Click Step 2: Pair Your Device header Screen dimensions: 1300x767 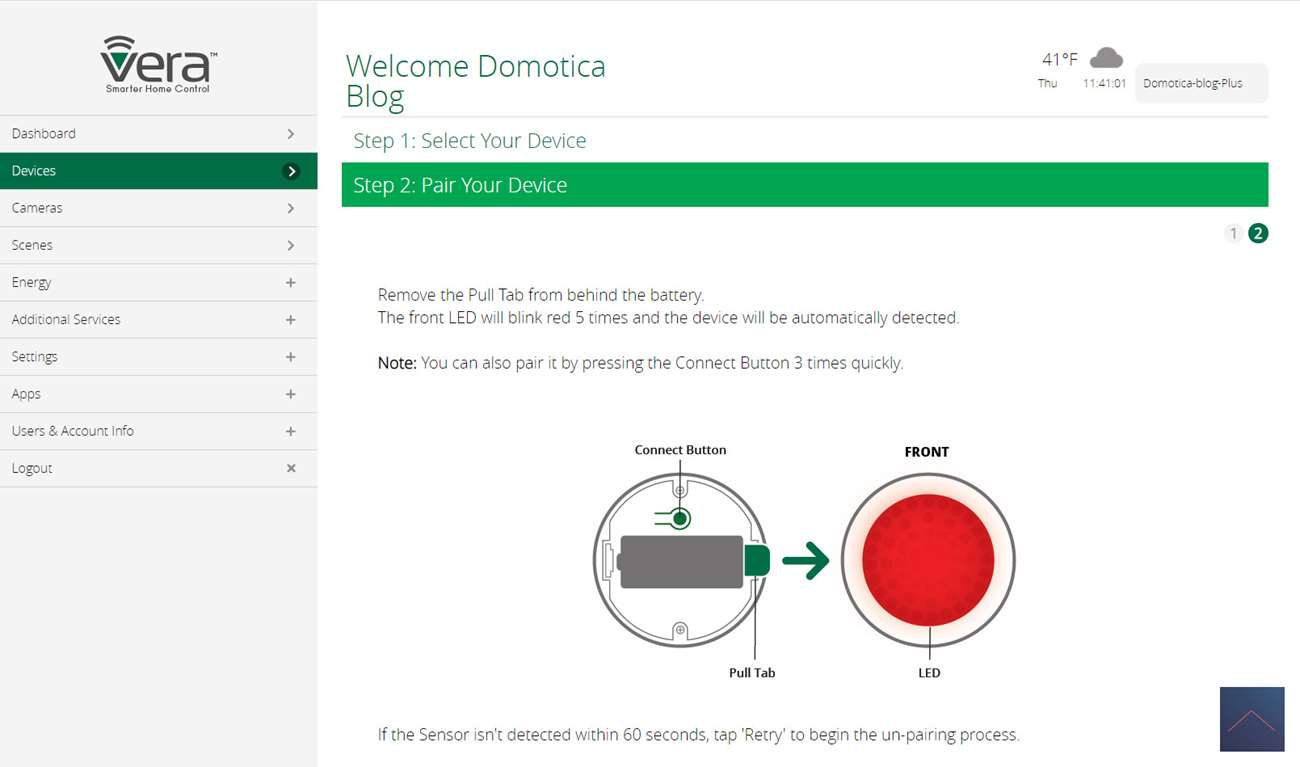click(x=805, y=185)
